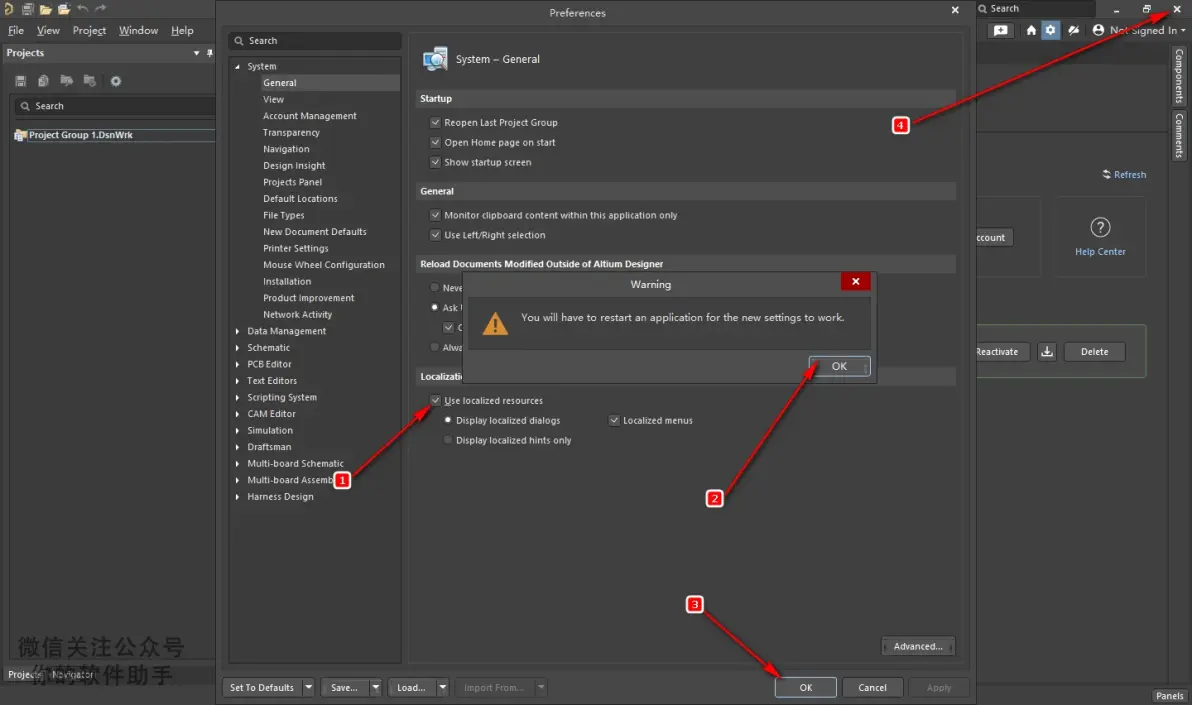The image size is (1192, 705).
Task: Expand Schematic tree node
Action: 237,348
